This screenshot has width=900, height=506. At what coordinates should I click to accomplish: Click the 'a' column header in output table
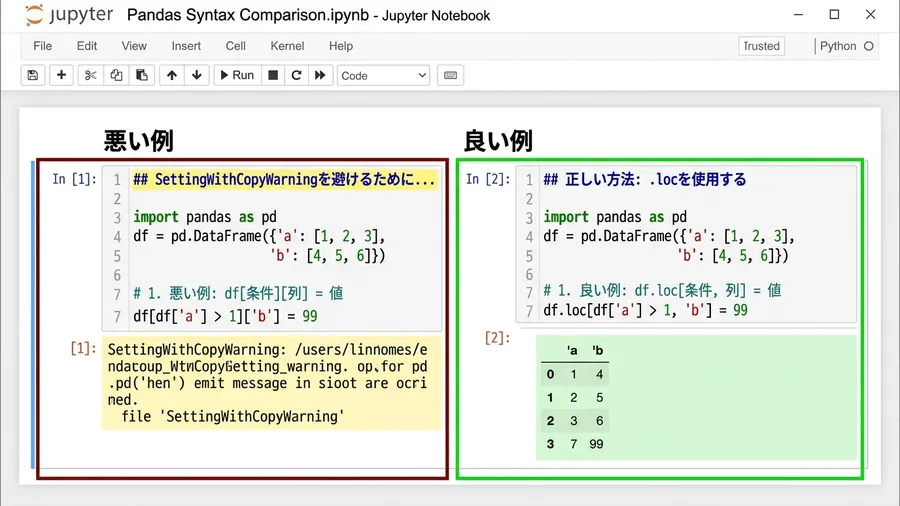(572, 351)
